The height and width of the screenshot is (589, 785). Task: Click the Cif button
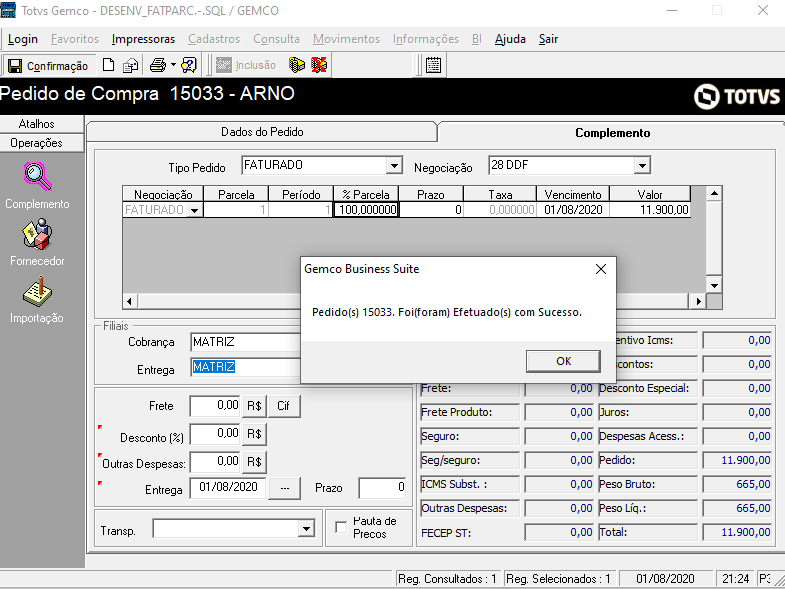pos(283,406)
